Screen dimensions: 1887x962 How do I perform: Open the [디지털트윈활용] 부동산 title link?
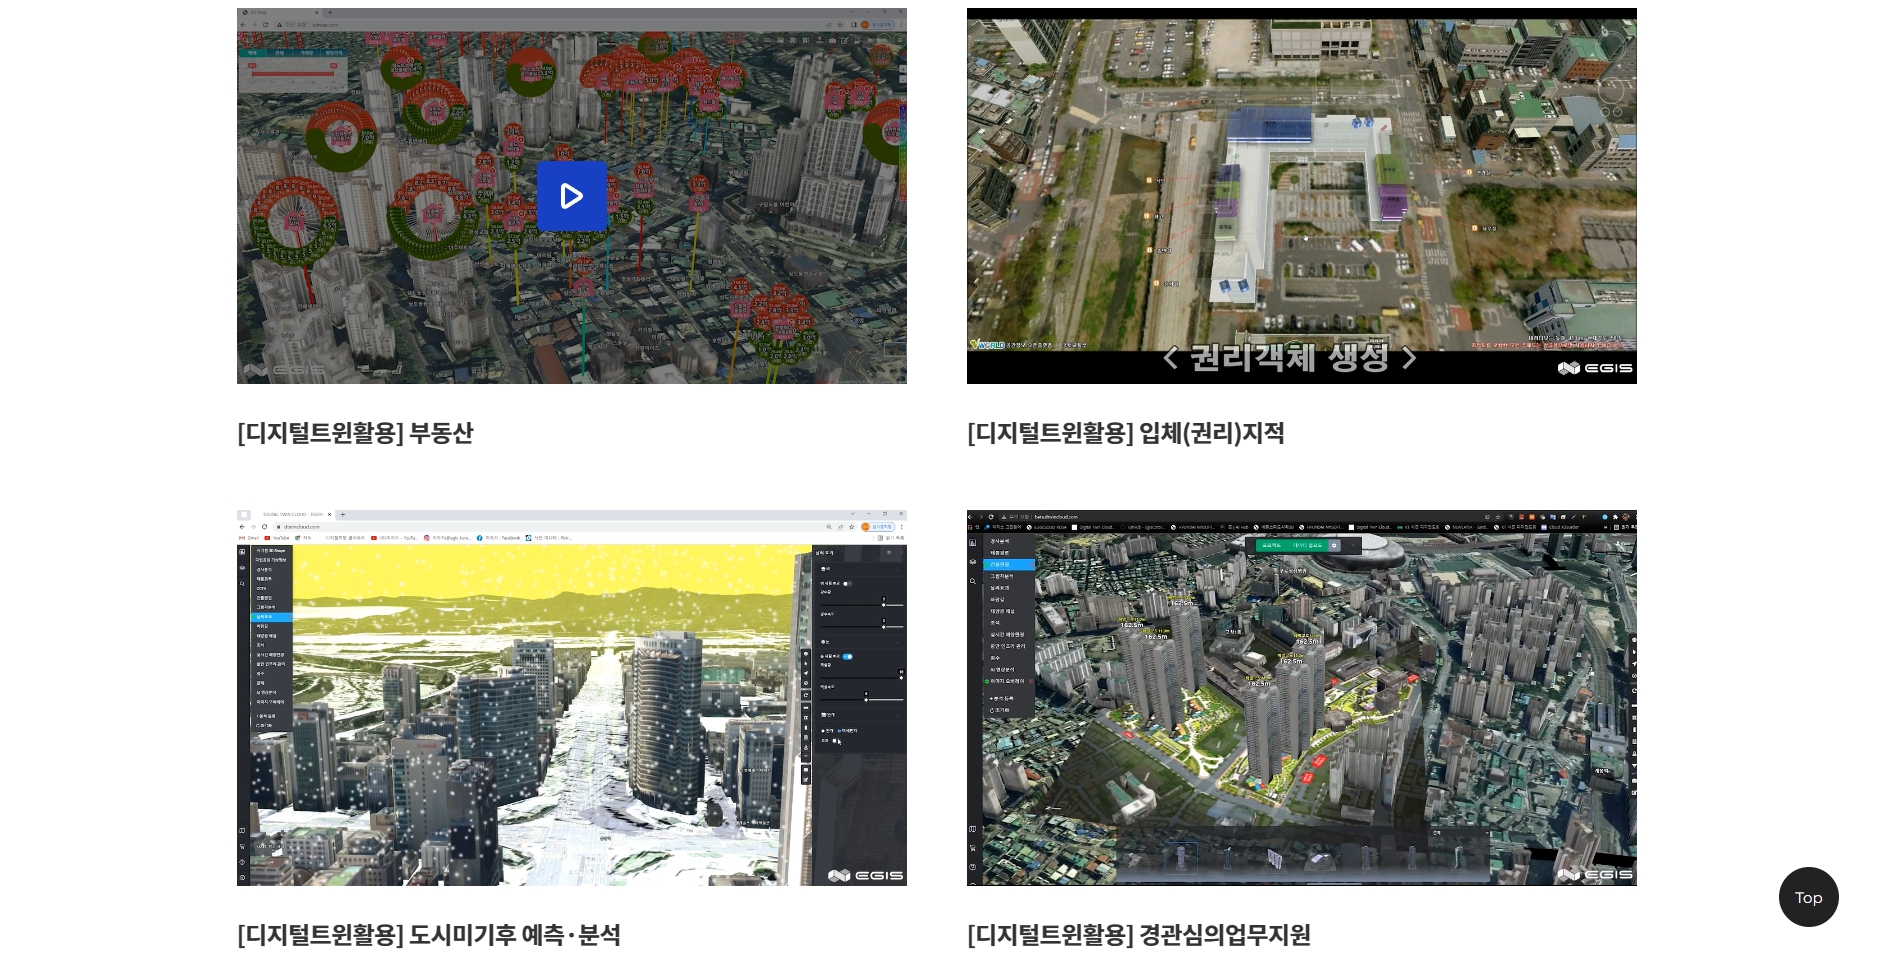355,433
